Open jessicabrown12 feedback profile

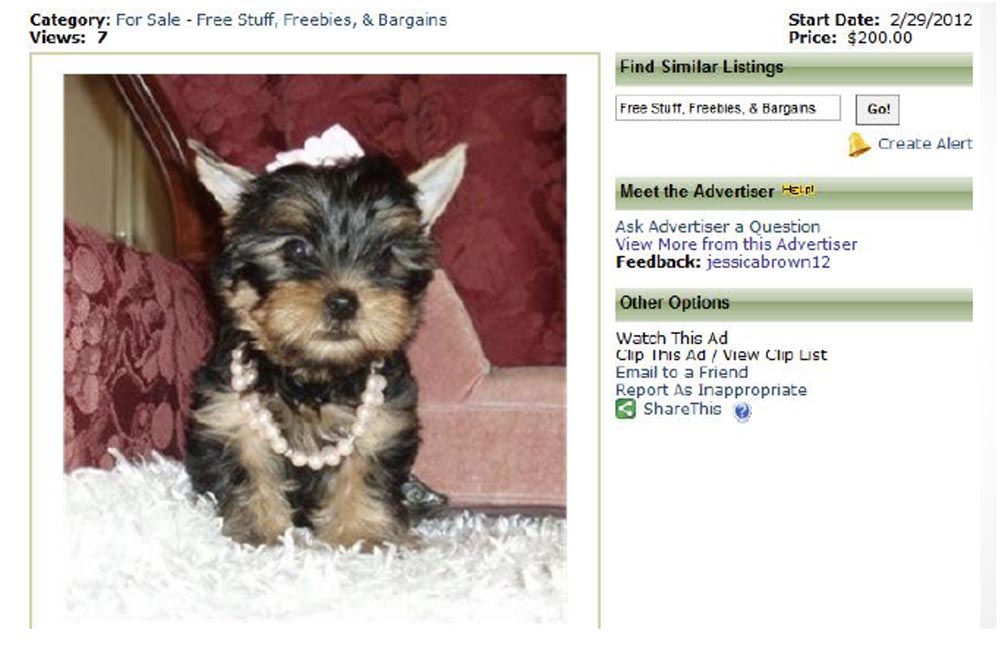point(768,262)
